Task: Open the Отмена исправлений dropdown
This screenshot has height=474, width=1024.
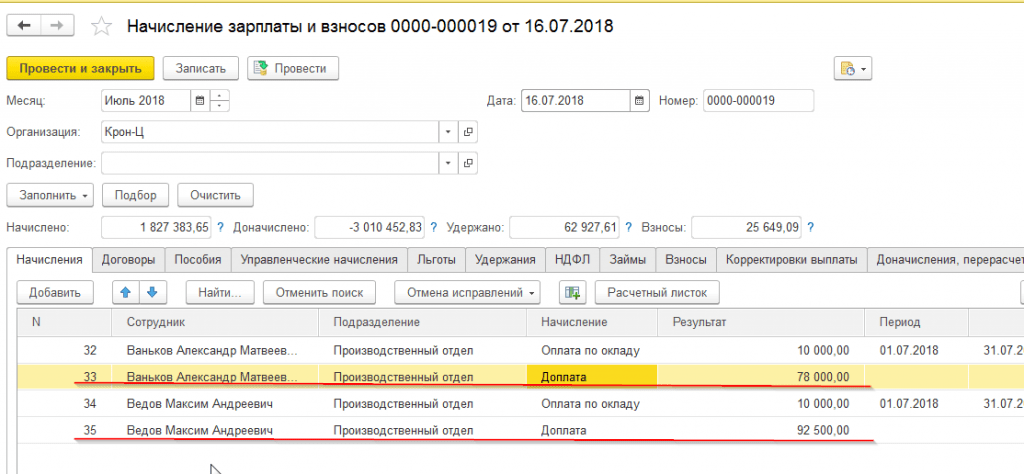Action: [468, 292]
